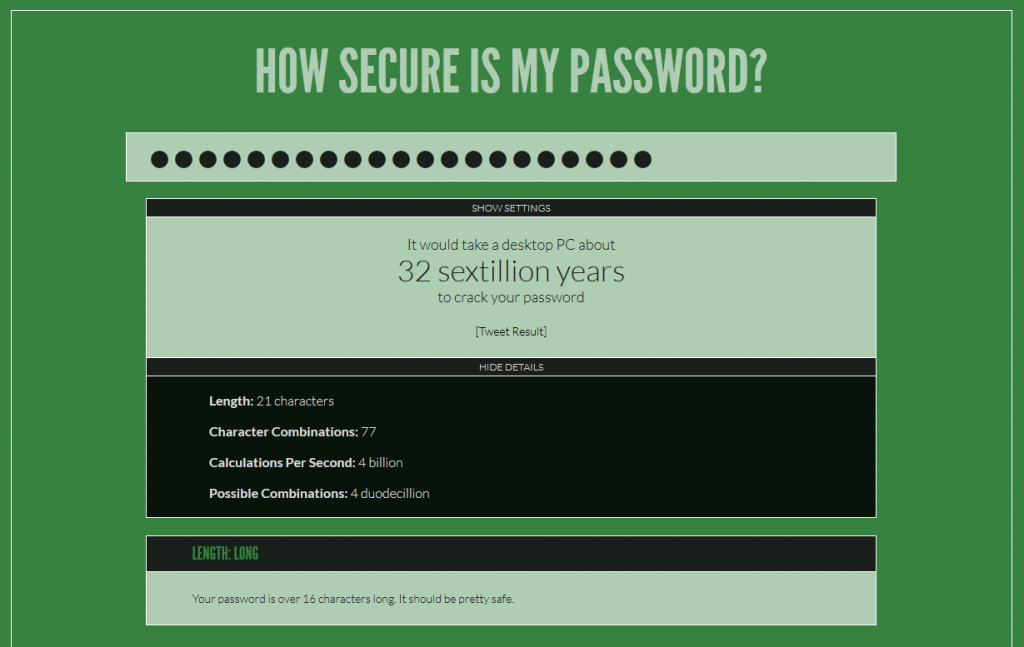Click the "to crack your password" line

[x=511, y=297]
